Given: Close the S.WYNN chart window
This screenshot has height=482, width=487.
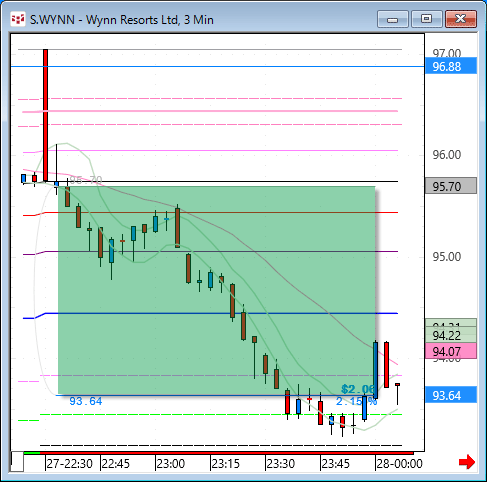Looking at the screenshot, I should point(461,19).
